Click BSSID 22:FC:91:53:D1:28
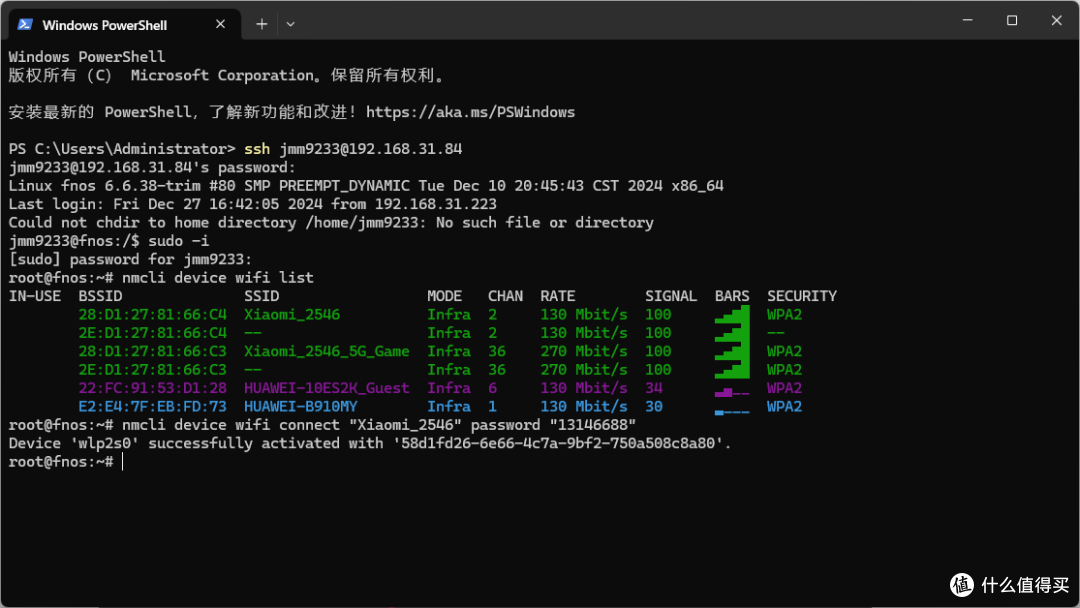Screen dimensions: 1080x608 click(x=152, y=388)
